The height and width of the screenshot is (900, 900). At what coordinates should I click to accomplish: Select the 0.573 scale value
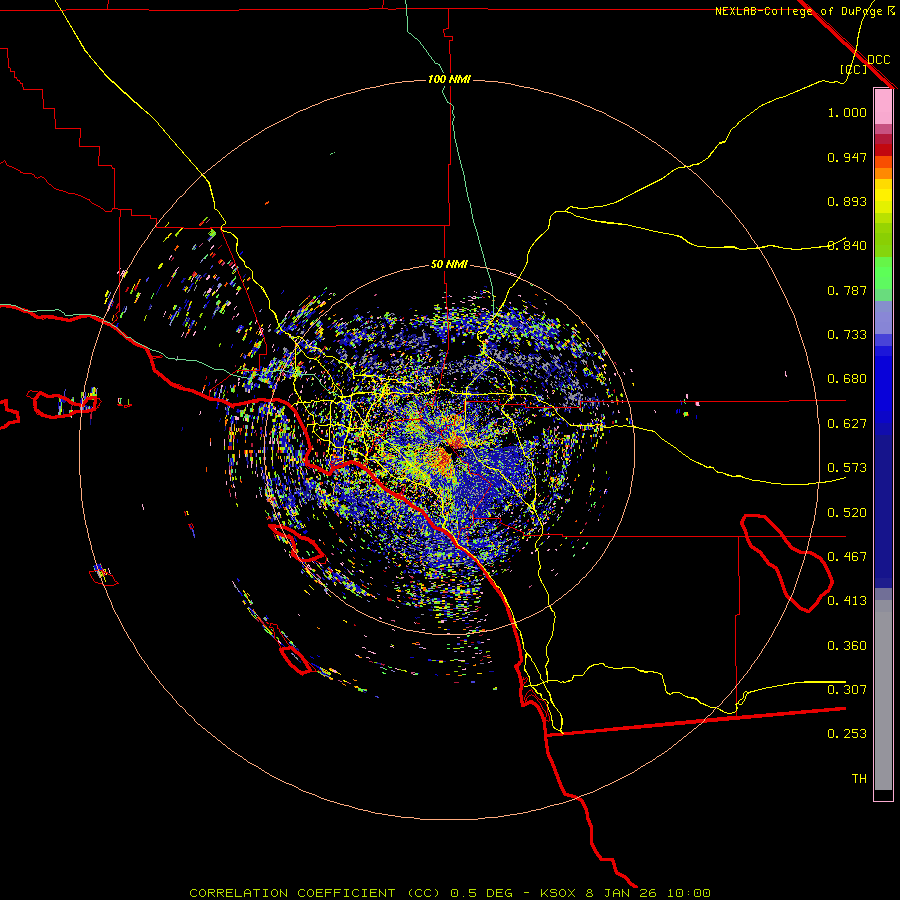click(x=847, y=468)
